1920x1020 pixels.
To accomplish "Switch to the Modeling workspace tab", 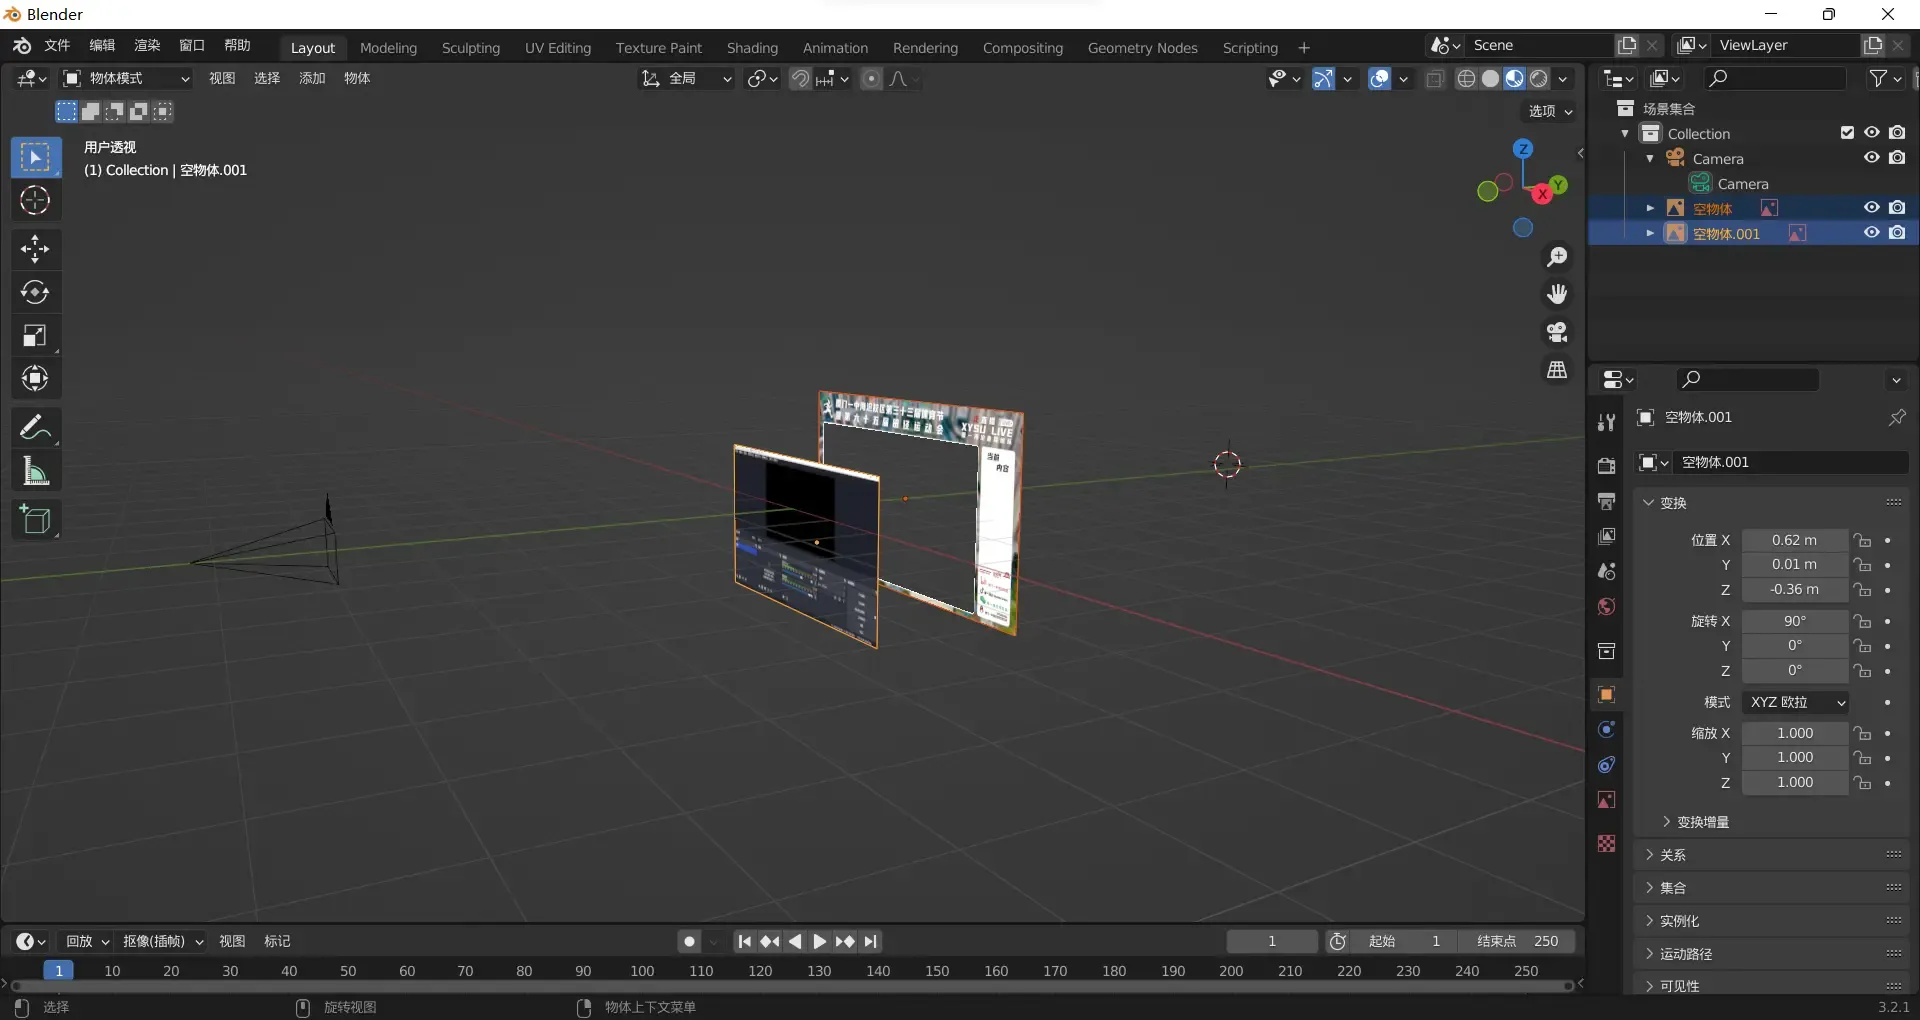I will tap(388, 48).
